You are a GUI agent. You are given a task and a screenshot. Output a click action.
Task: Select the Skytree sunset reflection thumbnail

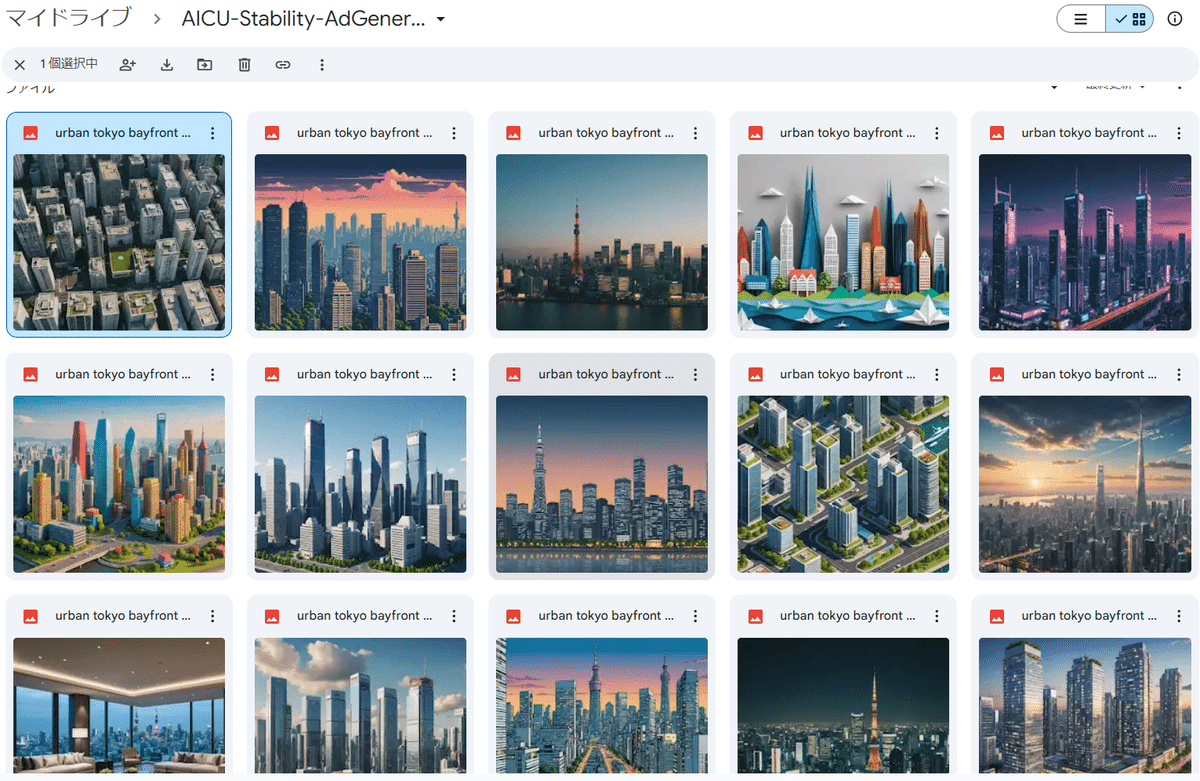602,484
